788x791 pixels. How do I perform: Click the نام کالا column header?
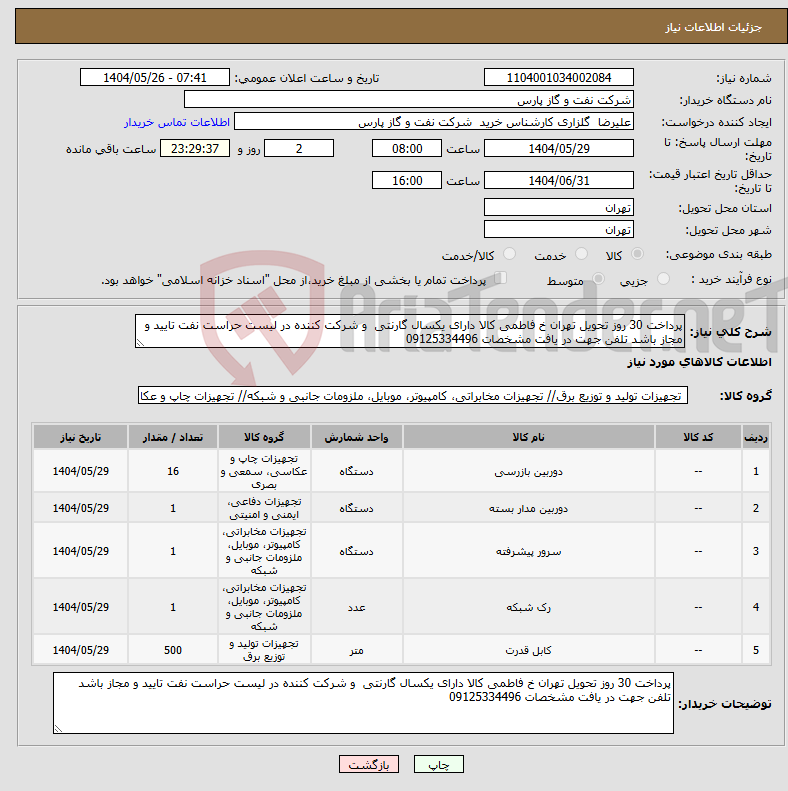[x=529, y=437]
